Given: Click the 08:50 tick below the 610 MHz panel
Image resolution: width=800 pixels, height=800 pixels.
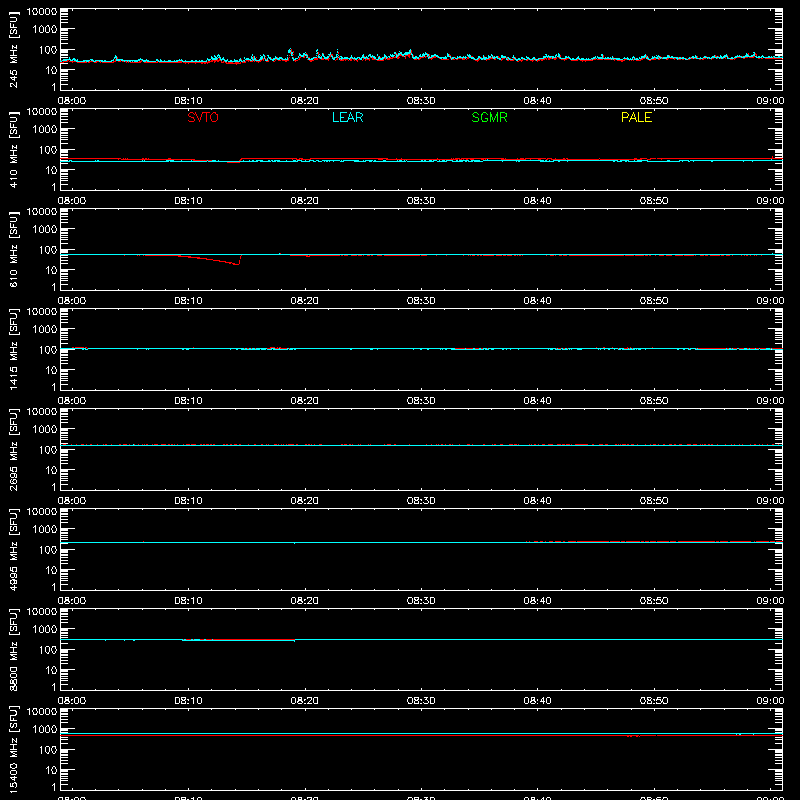Looking at the screenshot, I should point(654,301).
